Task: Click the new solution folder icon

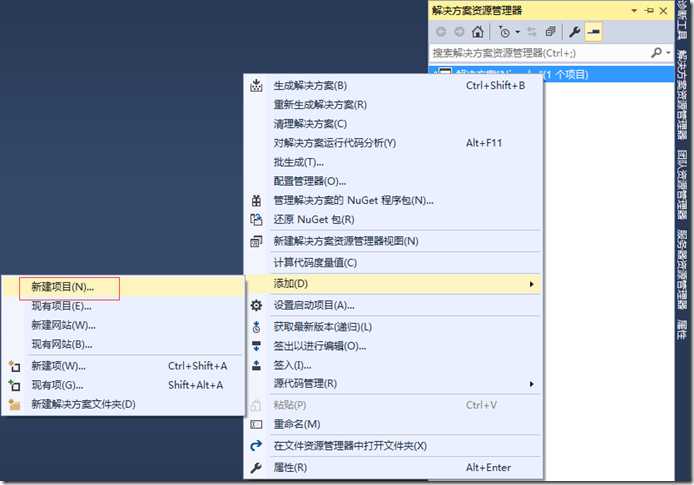Action: click(x=14, y=404)
